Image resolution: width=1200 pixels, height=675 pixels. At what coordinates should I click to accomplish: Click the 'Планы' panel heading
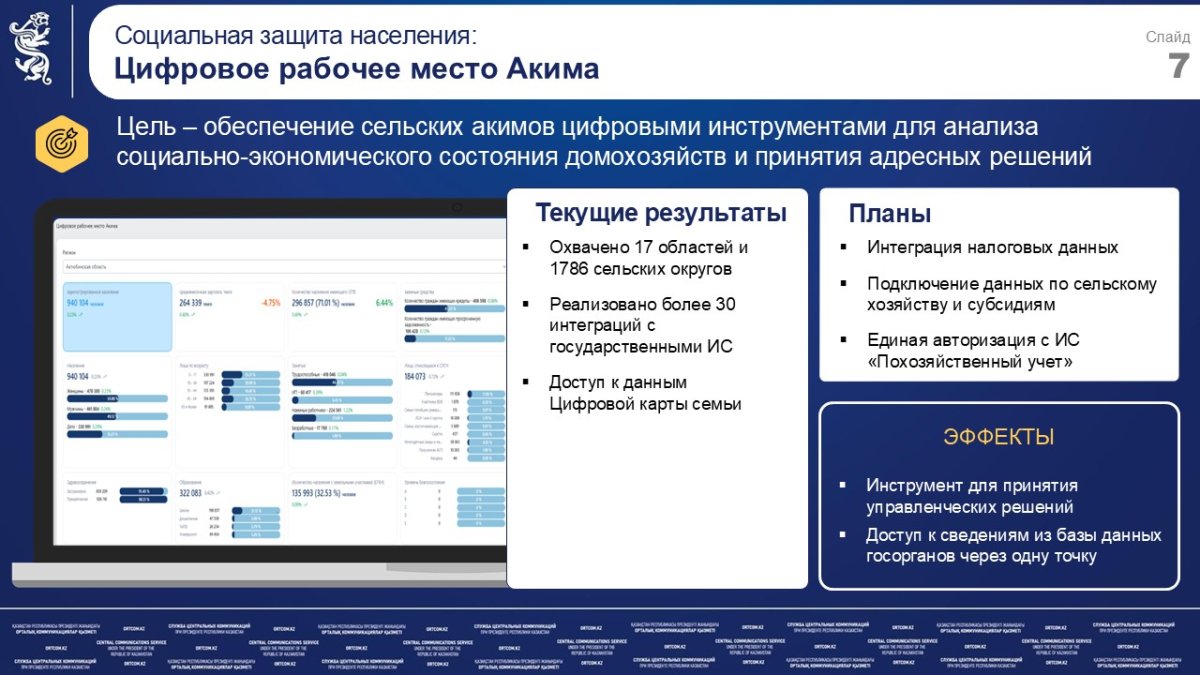[890, 213]
